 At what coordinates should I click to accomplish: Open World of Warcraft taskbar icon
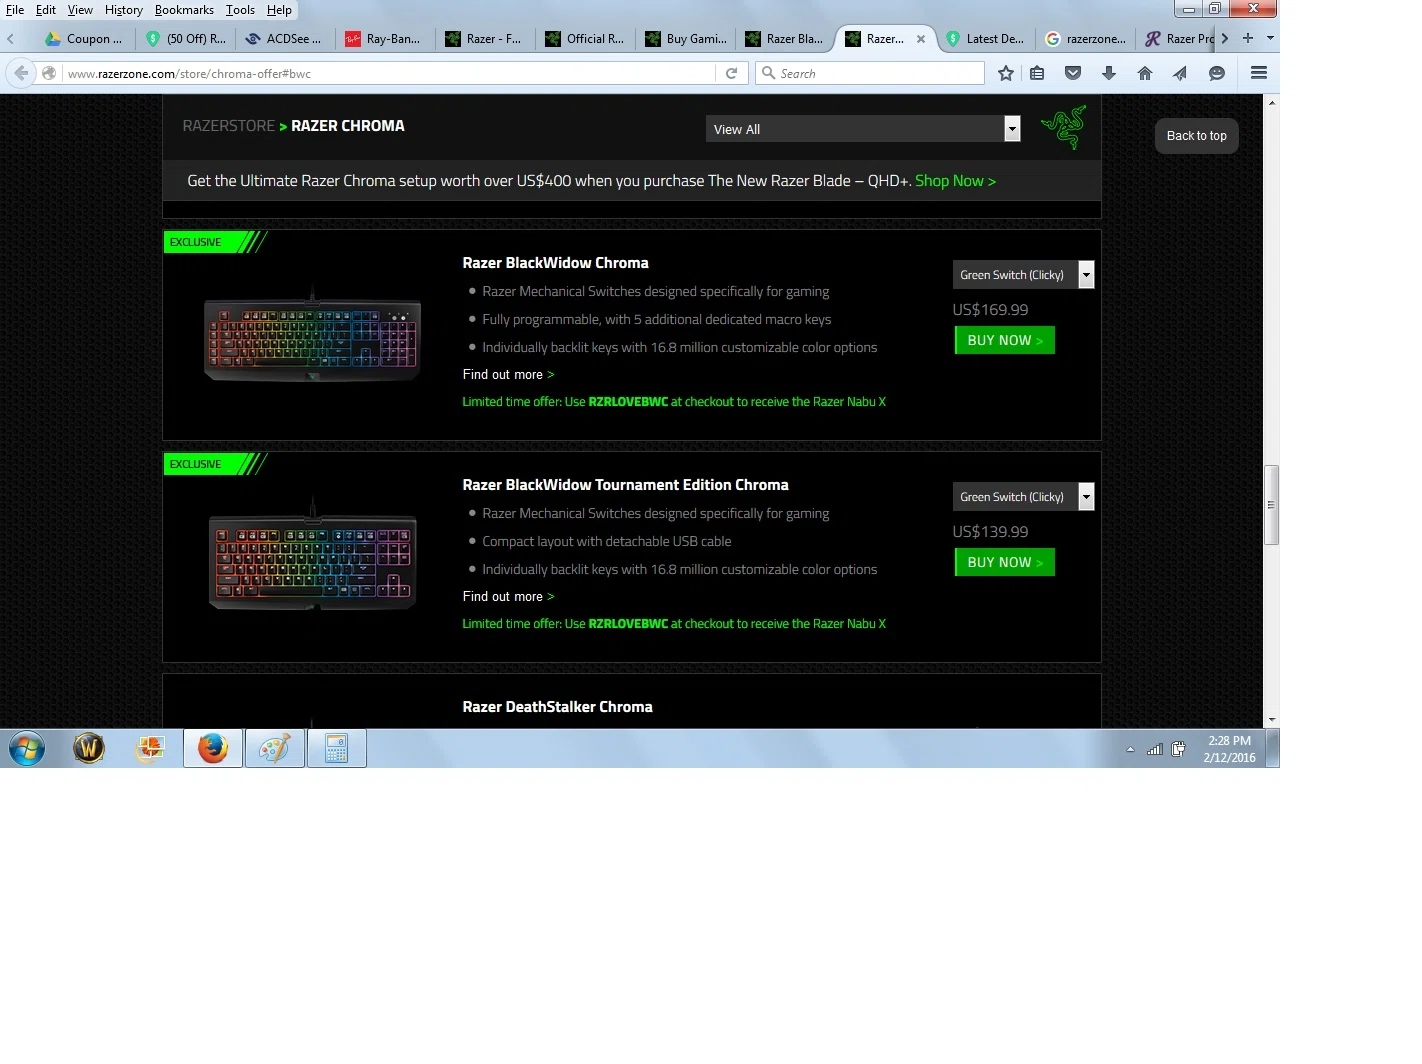click(89, 748)
